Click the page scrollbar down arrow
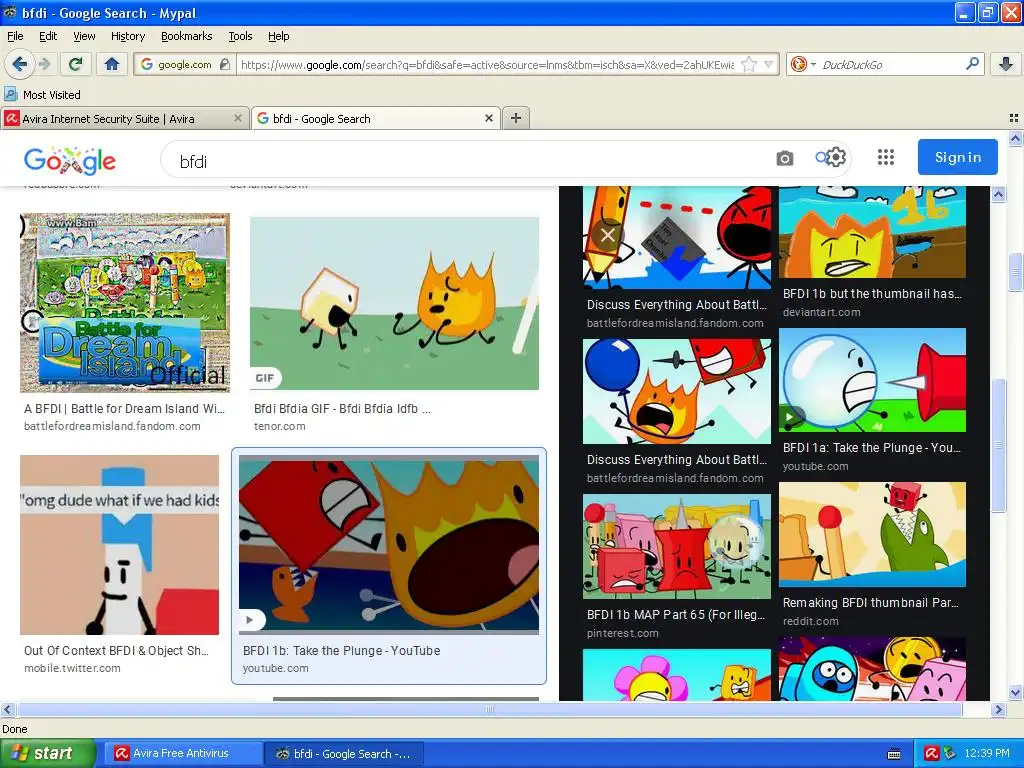Viewport: 1024px width, 768px height. coord(1015,692)
